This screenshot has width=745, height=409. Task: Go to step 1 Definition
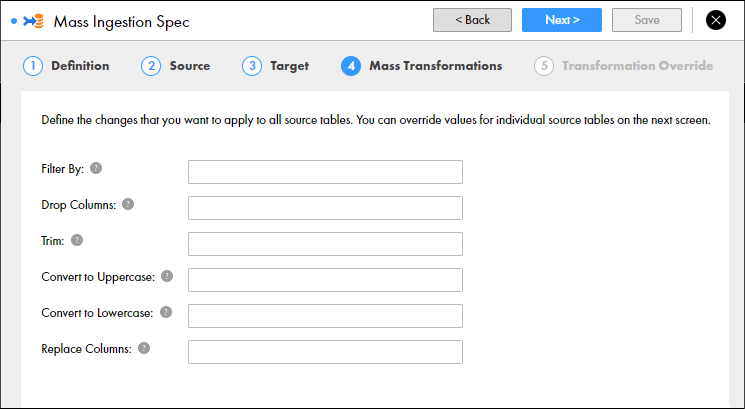pyautogui.click(x=66, y=66)
